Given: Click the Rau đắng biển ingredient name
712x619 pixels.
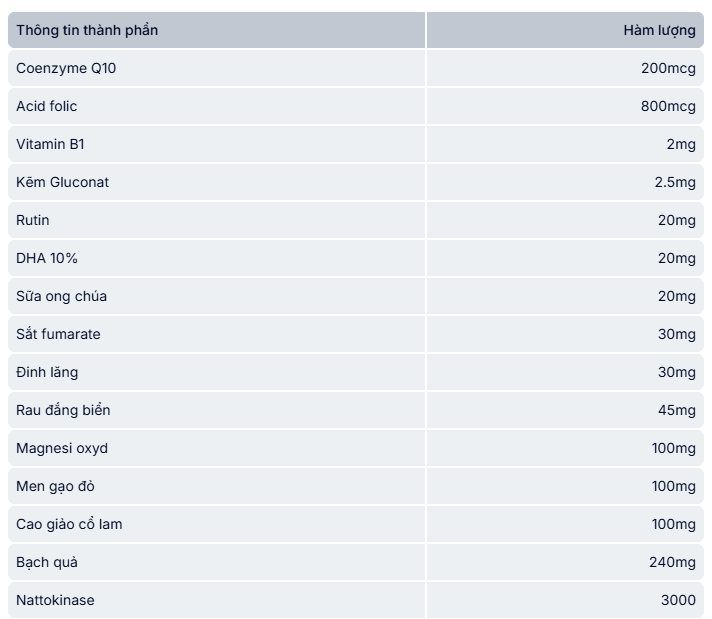Looking at the screenshot, I should point(63,410).
